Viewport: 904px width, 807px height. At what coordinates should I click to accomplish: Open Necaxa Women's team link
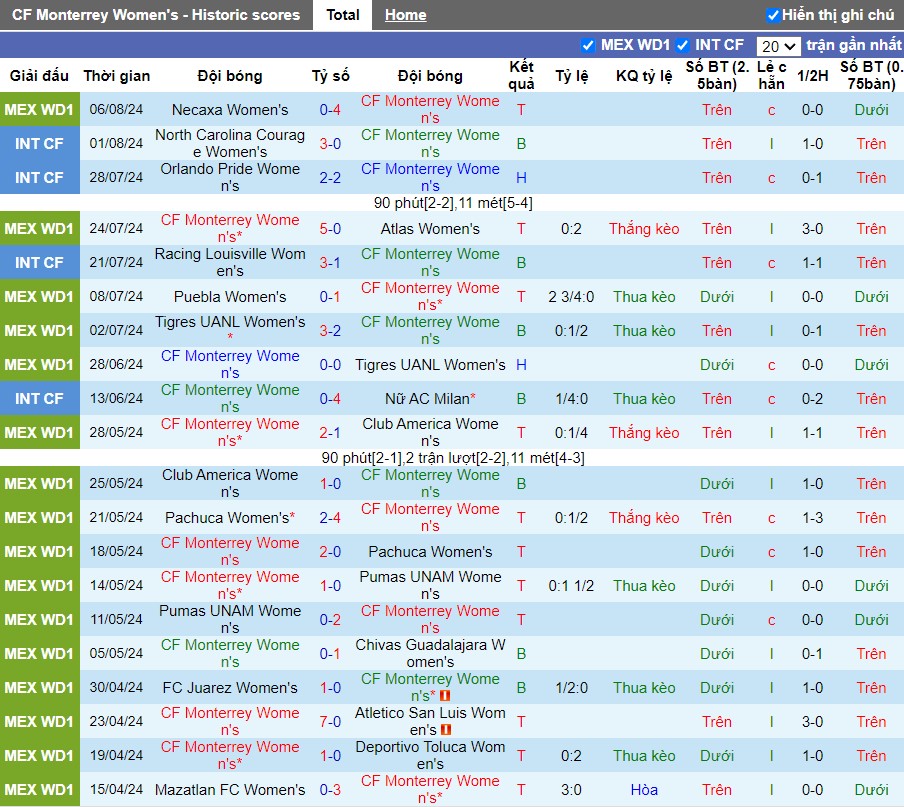coord(229,110)
